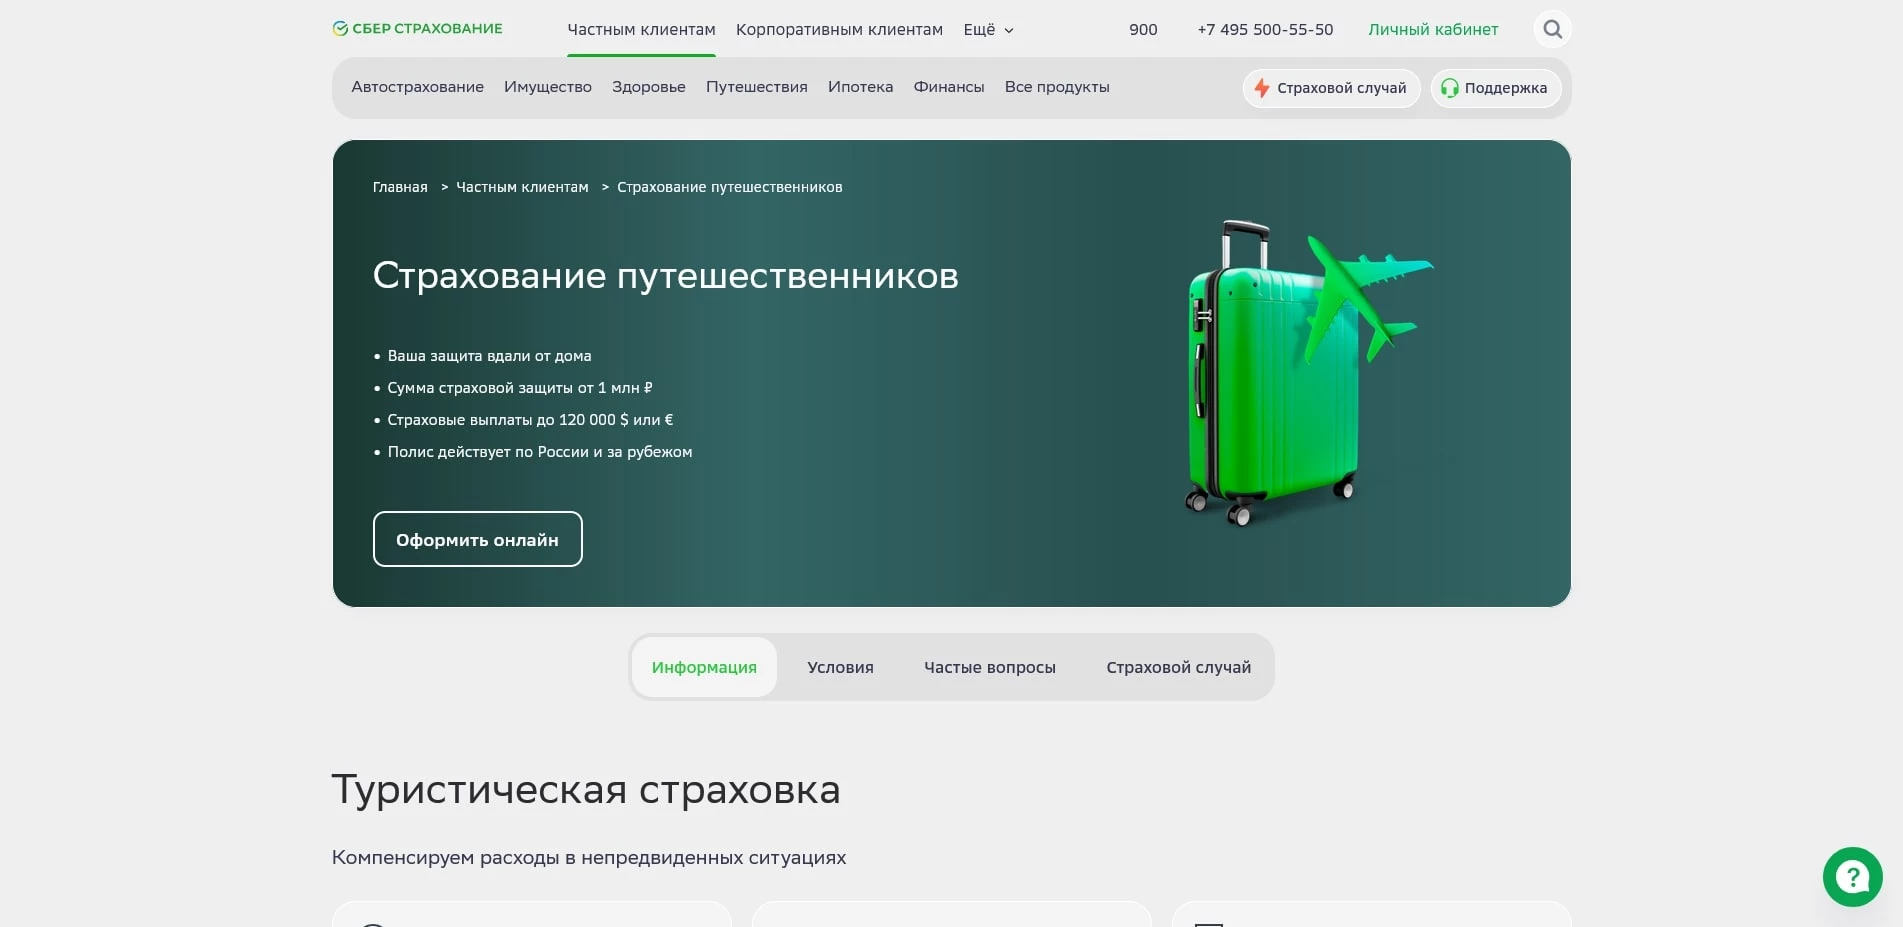Expand the Ещё dropdown menu

[x=986, y=30]
